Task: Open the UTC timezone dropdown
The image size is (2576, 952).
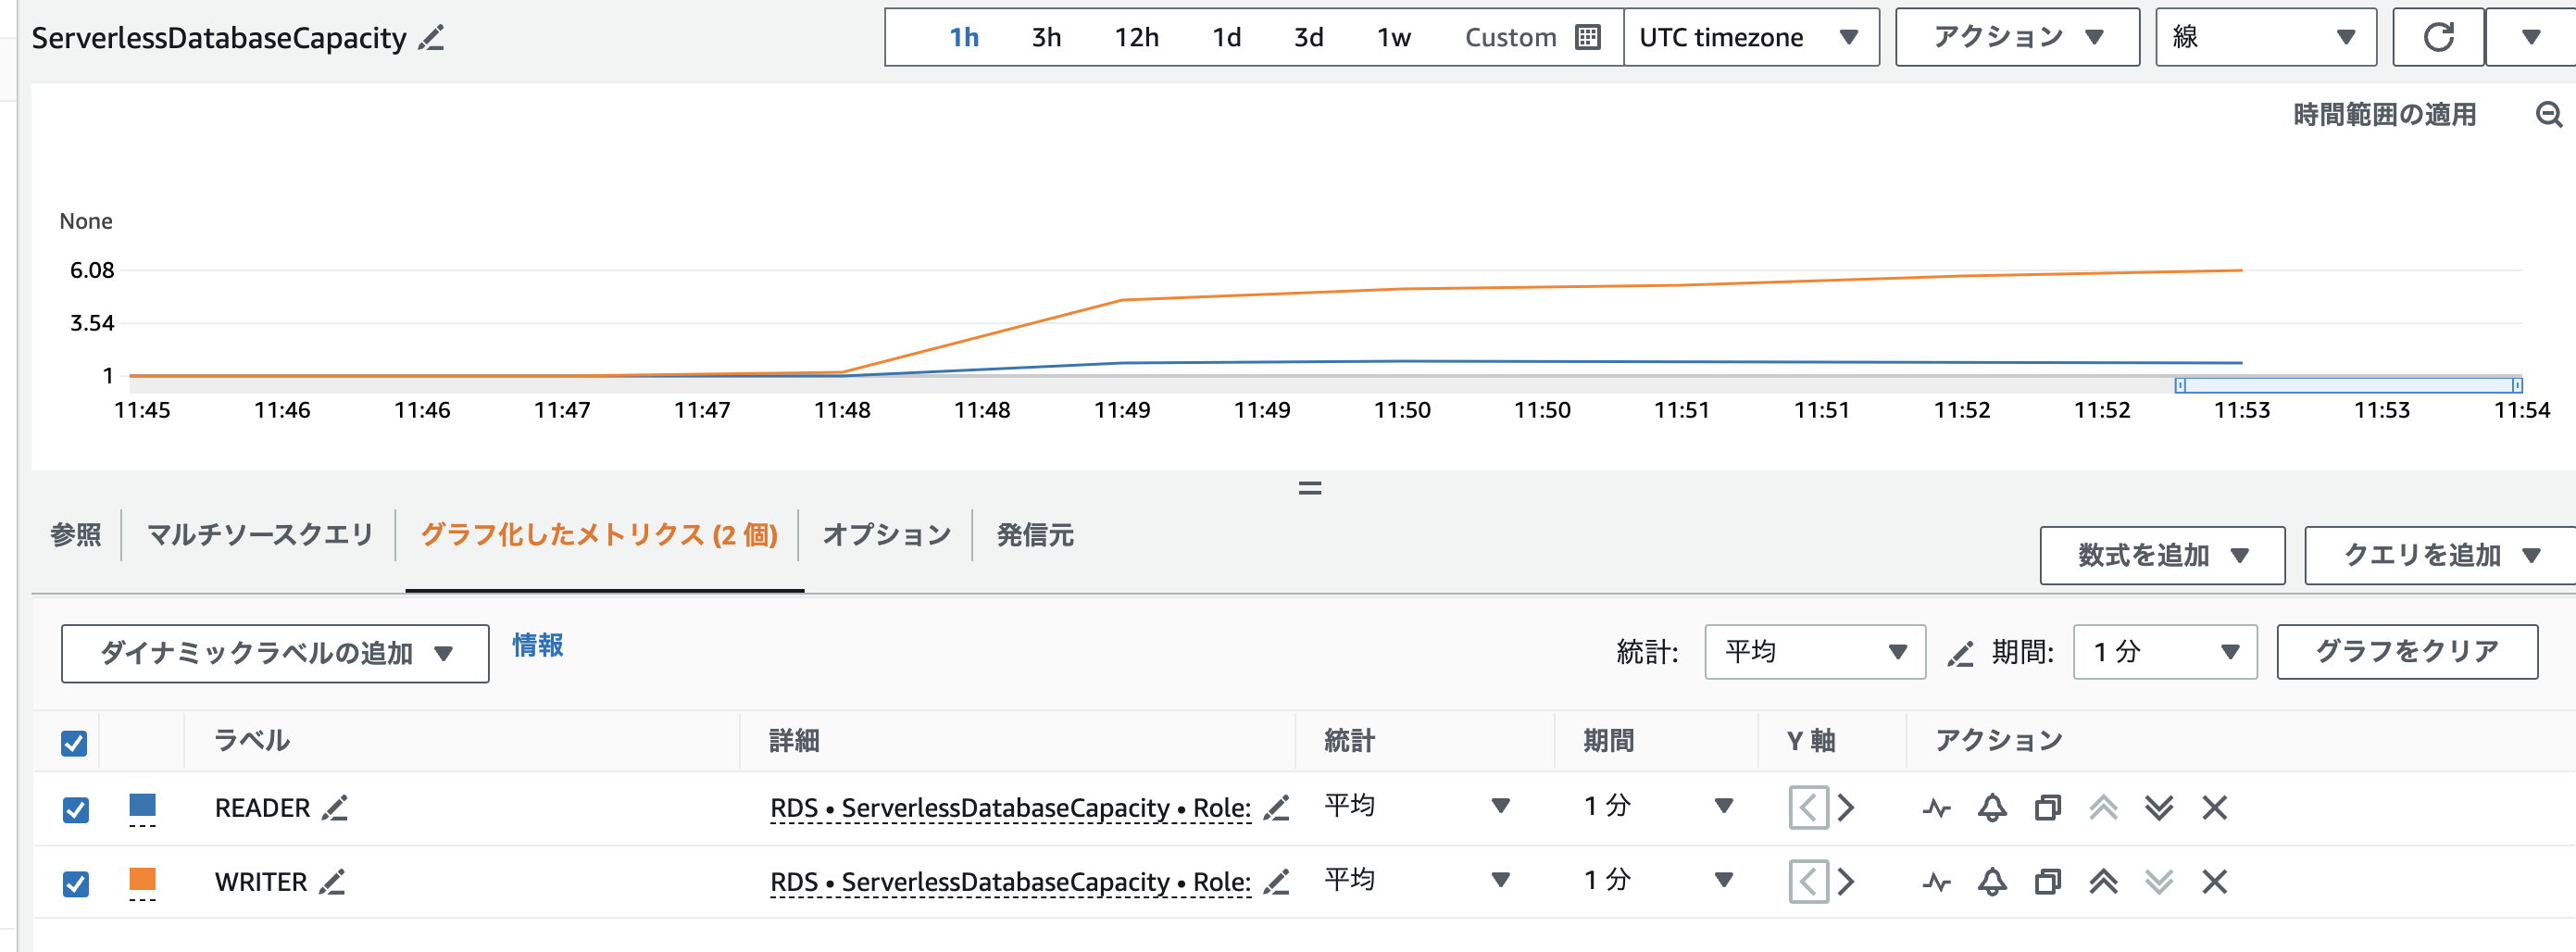Action: [x=1750, y=38]
